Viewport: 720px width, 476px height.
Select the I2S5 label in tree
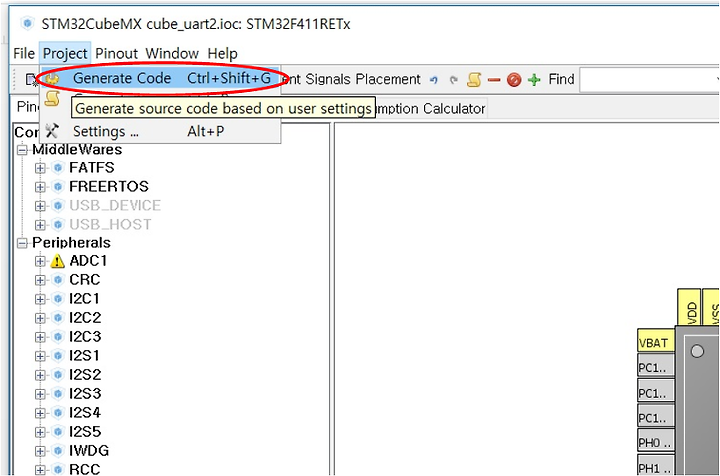tap(85, 432)
